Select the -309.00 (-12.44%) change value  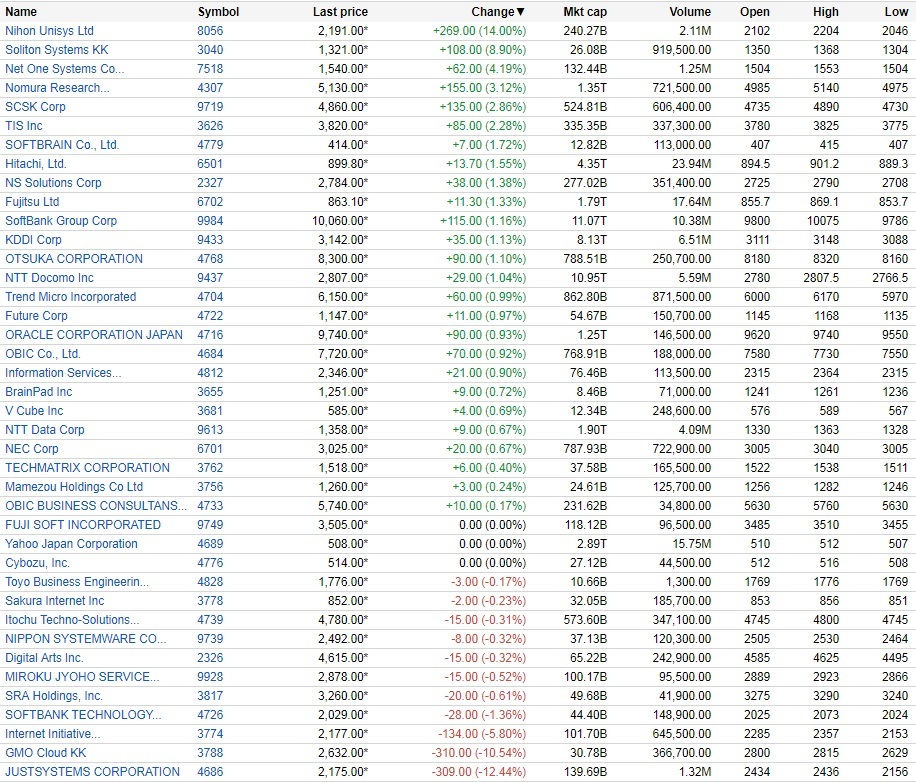(x=478, y=771)
